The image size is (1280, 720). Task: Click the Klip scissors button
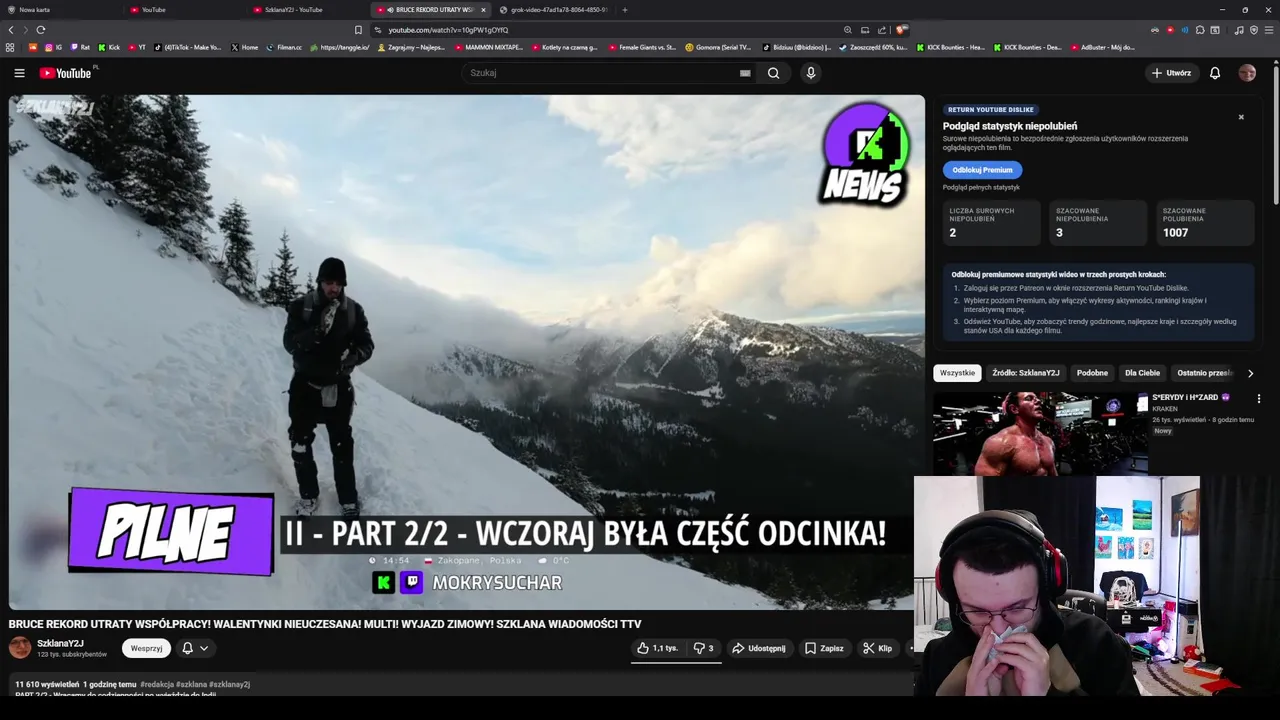coord(878,648)
